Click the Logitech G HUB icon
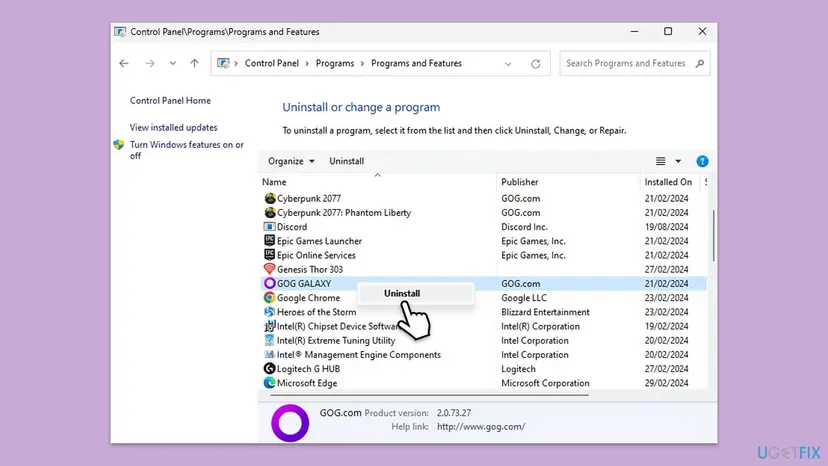 point(269,369)
